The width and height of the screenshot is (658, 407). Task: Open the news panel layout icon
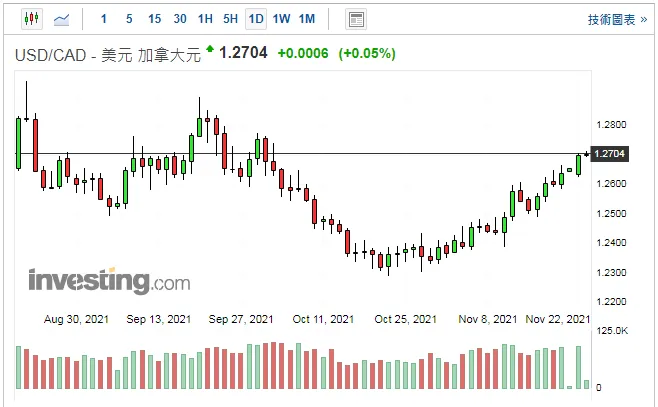[x=356, y=19]
